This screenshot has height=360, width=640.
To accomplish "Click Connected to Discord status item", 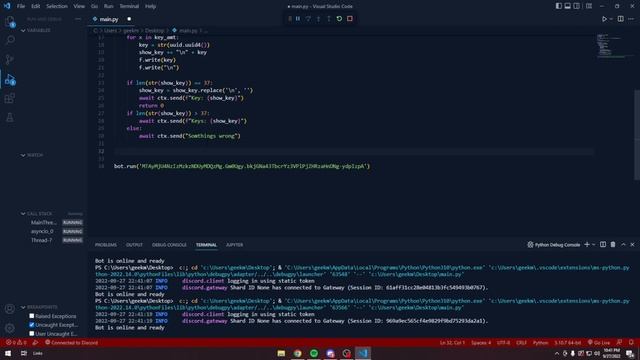I will coord(71,342).
